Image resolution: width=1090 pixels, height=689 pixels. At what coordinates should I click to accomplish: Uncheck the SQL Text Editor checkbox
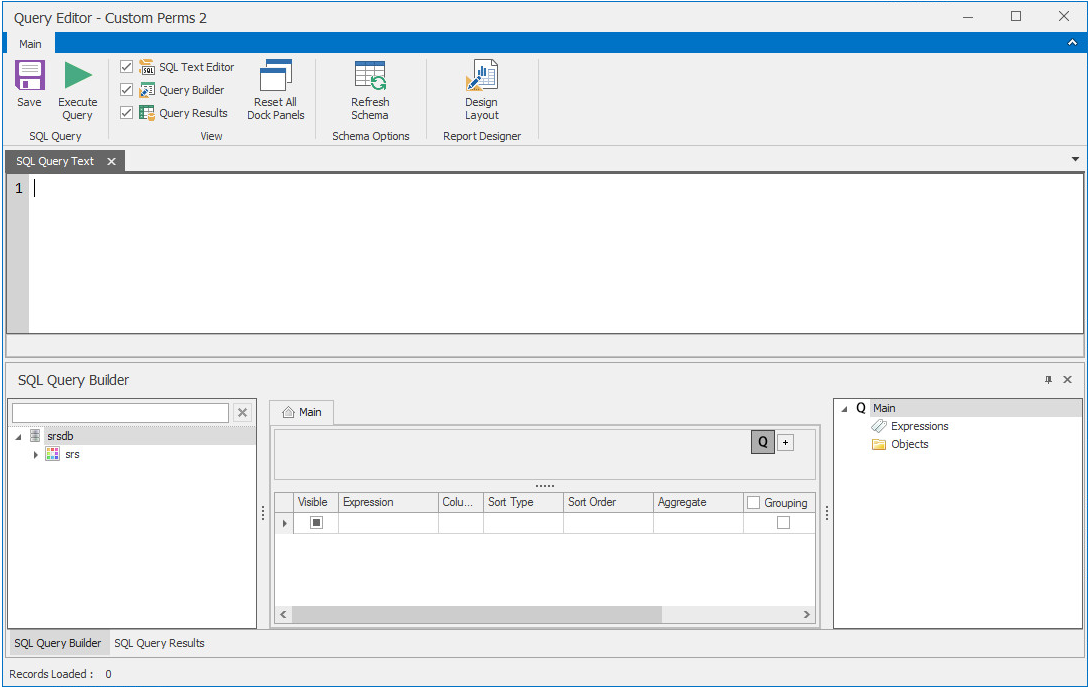tap(127, 67)
